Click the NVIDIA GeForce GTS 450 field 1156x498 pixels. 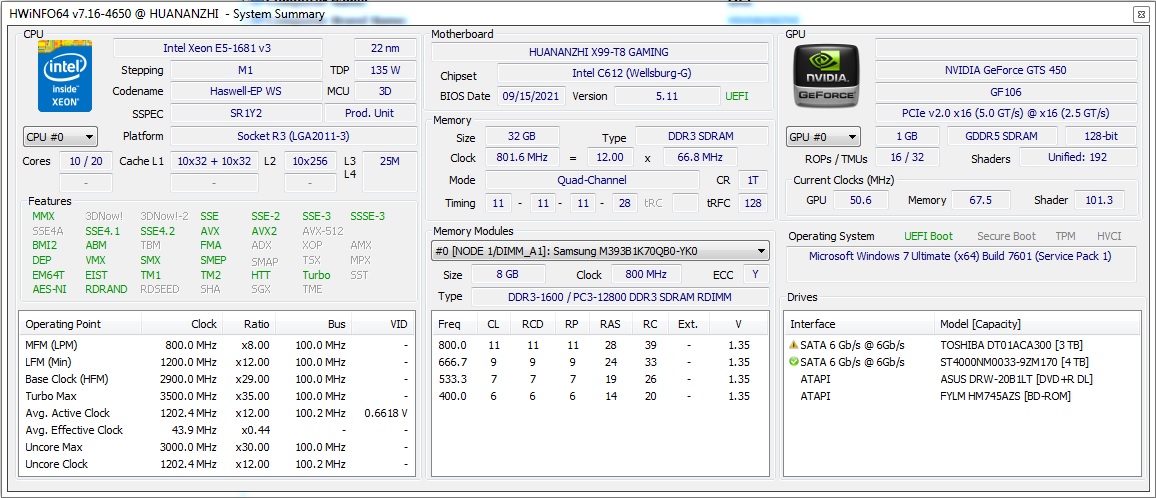[x=1006, y=70]
